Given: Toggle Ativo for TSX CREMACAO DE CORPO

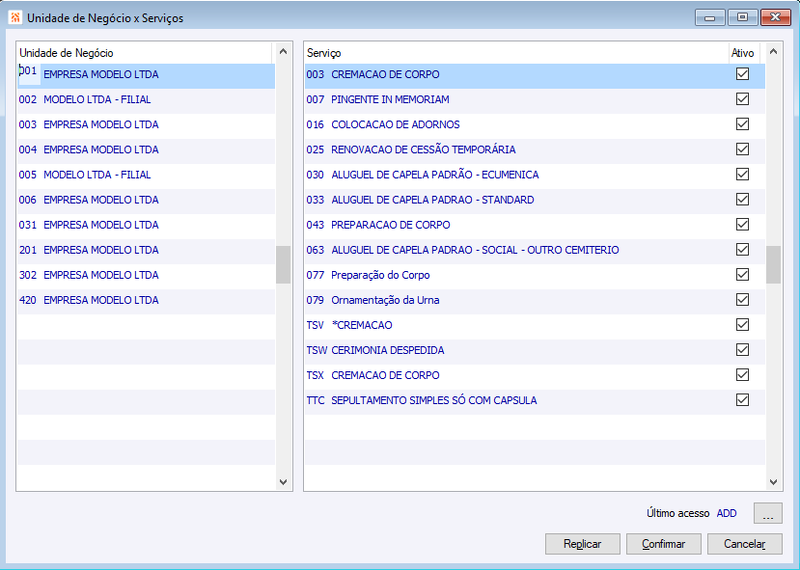Looking at the screenshot, I should 742,375.
